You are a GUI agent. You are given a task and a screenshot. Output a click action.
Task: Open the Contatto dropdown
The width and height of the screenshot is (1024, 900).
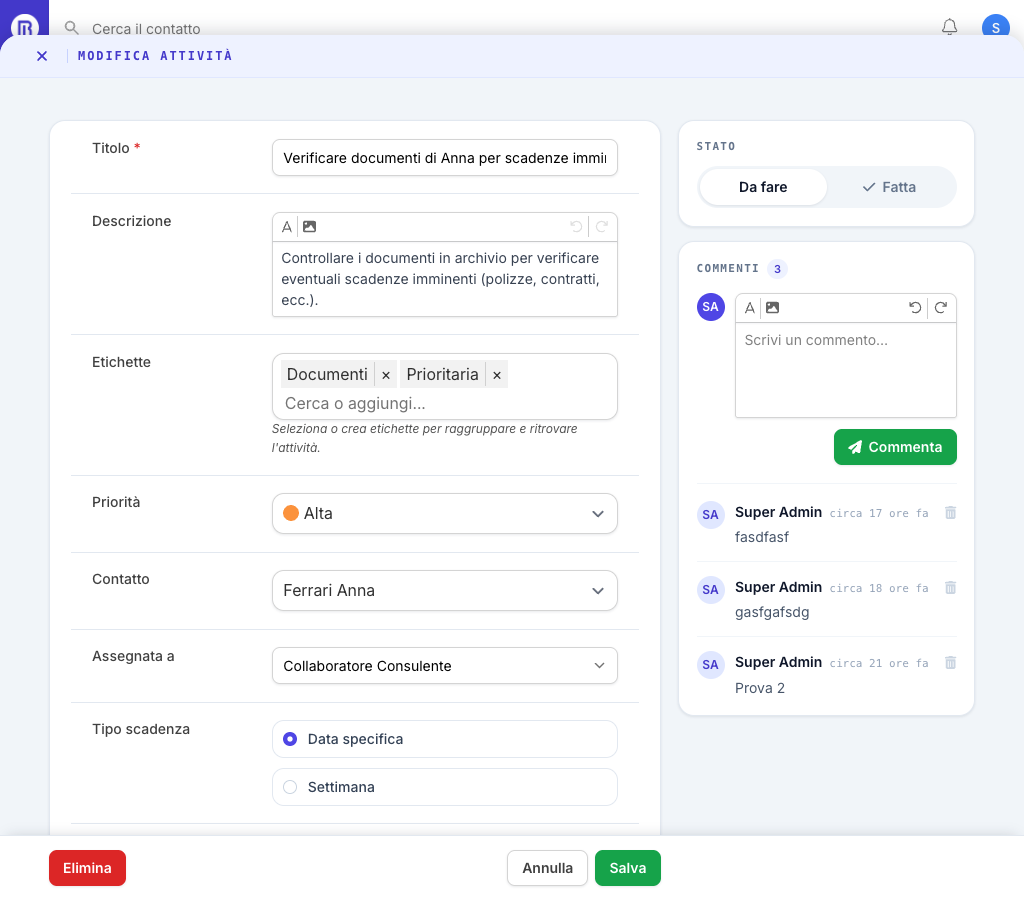[444, 590]
